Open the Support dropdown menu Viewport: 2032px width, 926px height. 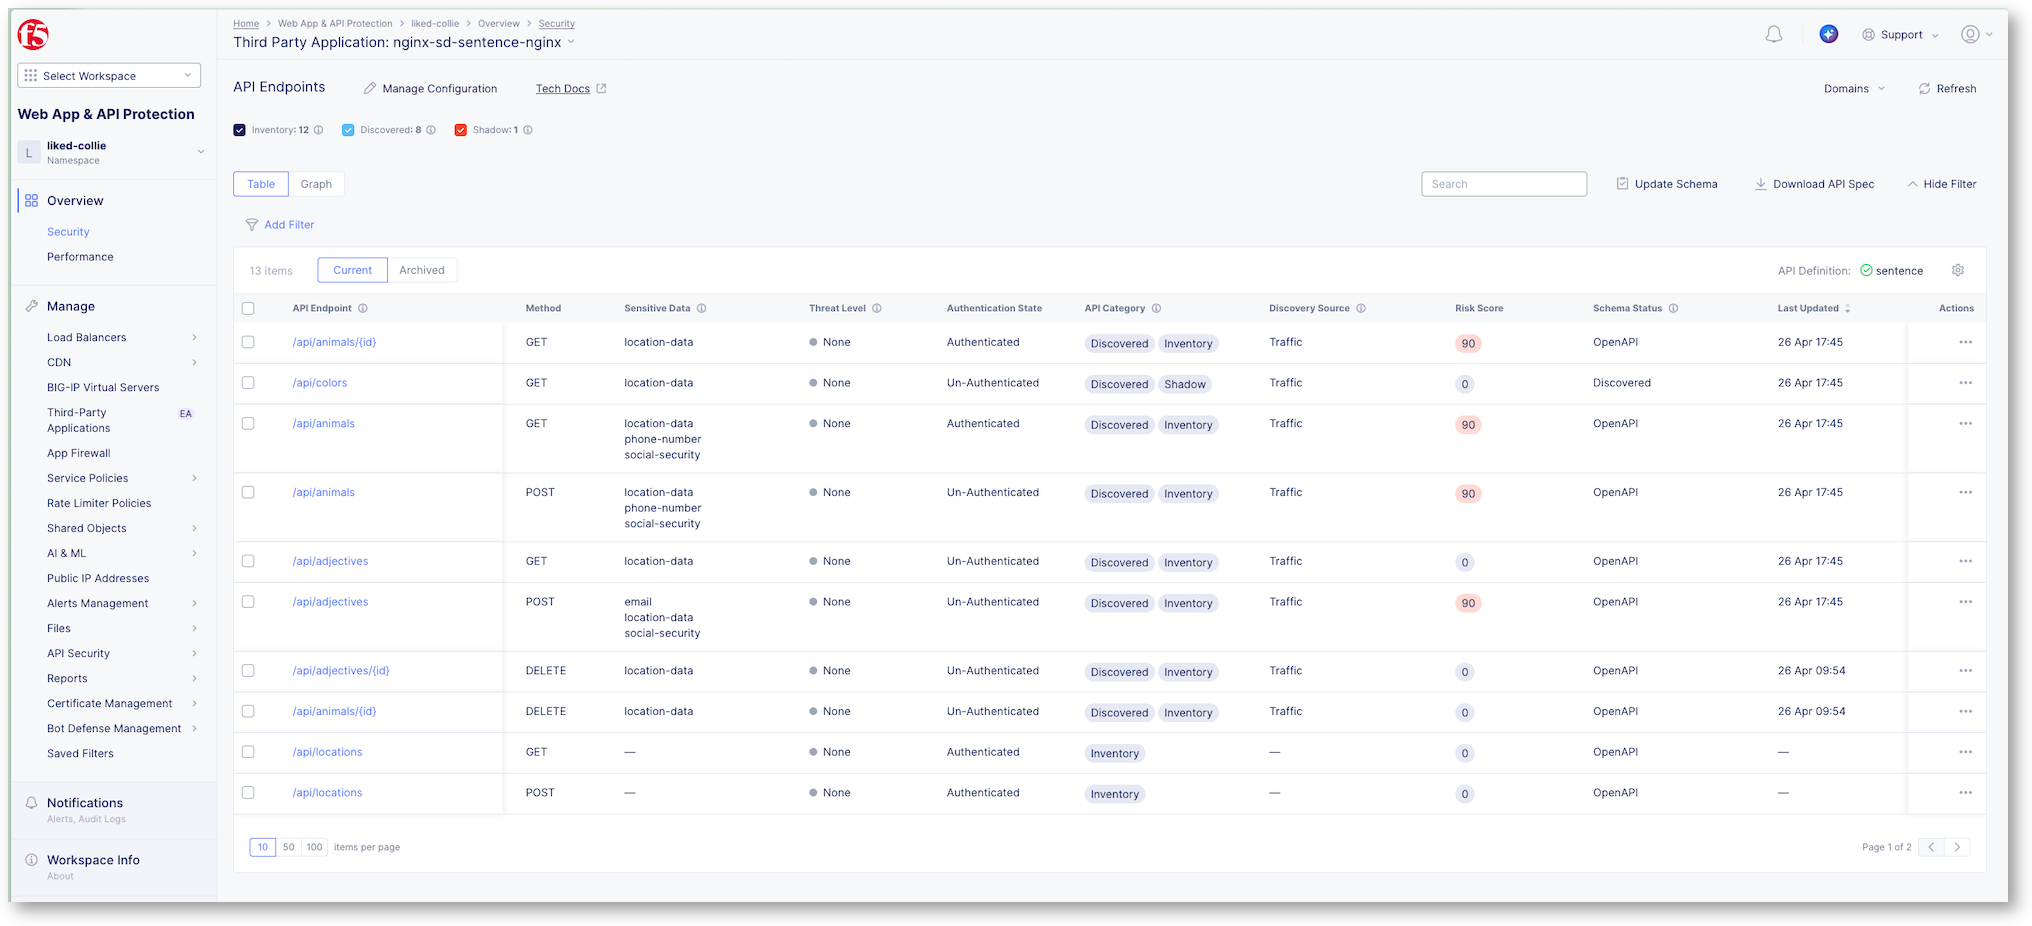(1900, 35)
